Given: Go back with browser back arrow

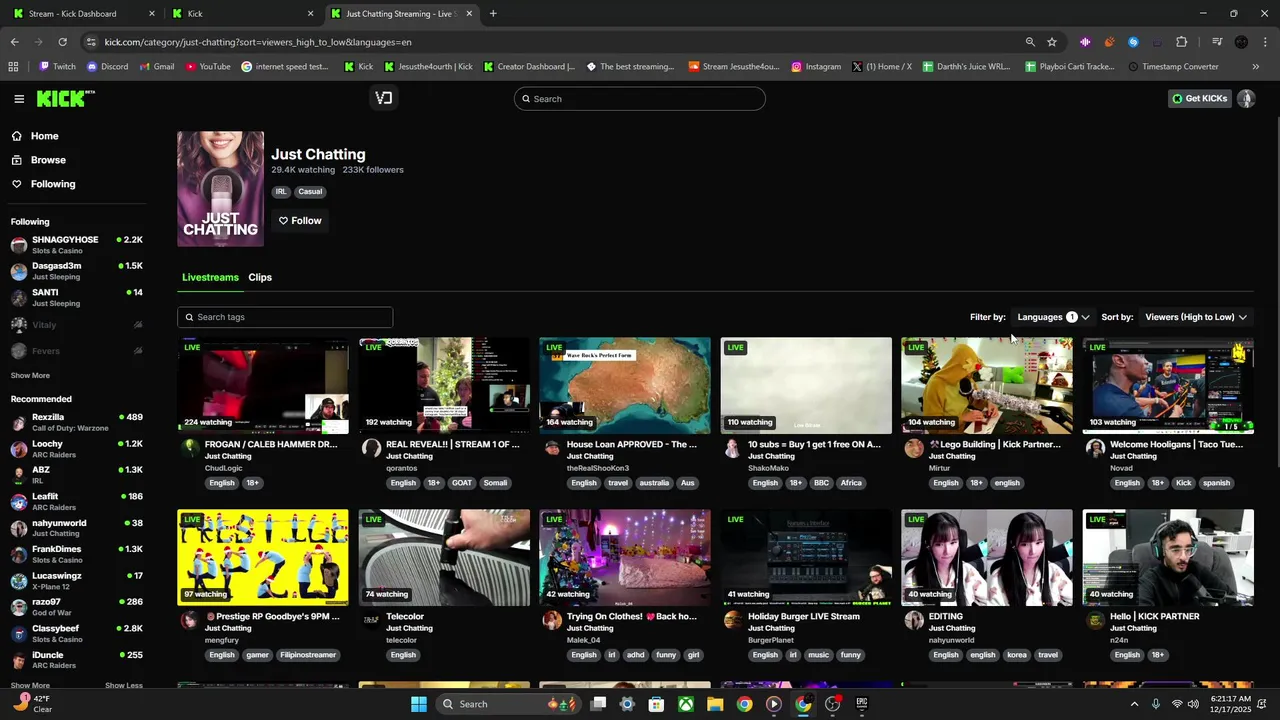Looking at the screenshot, I should (14, 42).
